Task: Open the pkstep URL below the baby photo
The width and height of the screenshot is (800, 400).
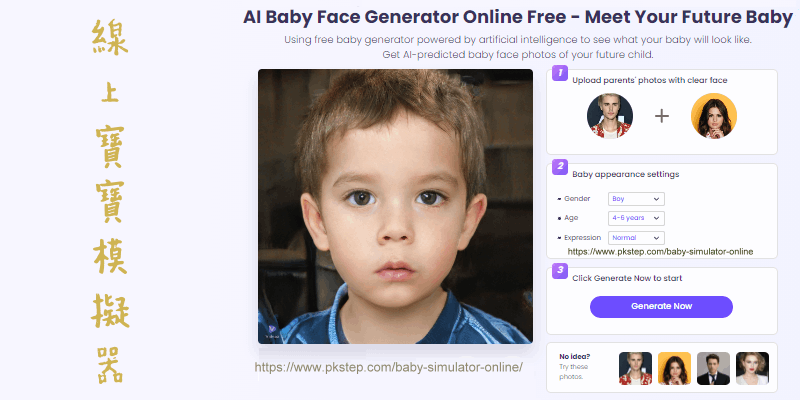Action: click(x=389, y=367)
